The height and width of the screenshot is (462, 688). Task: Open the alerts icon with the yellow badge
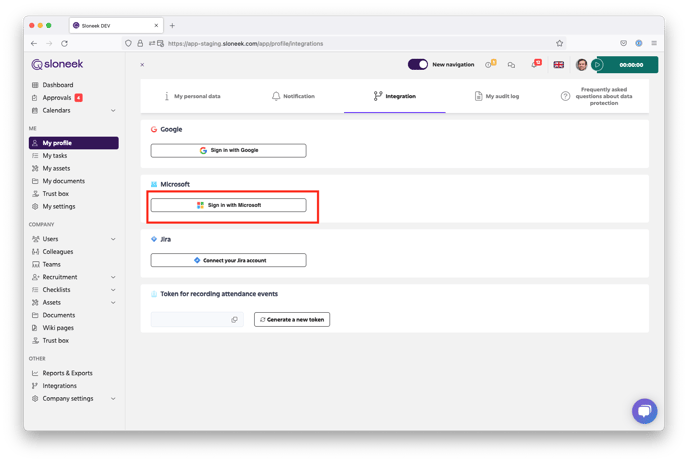(490, 64)
